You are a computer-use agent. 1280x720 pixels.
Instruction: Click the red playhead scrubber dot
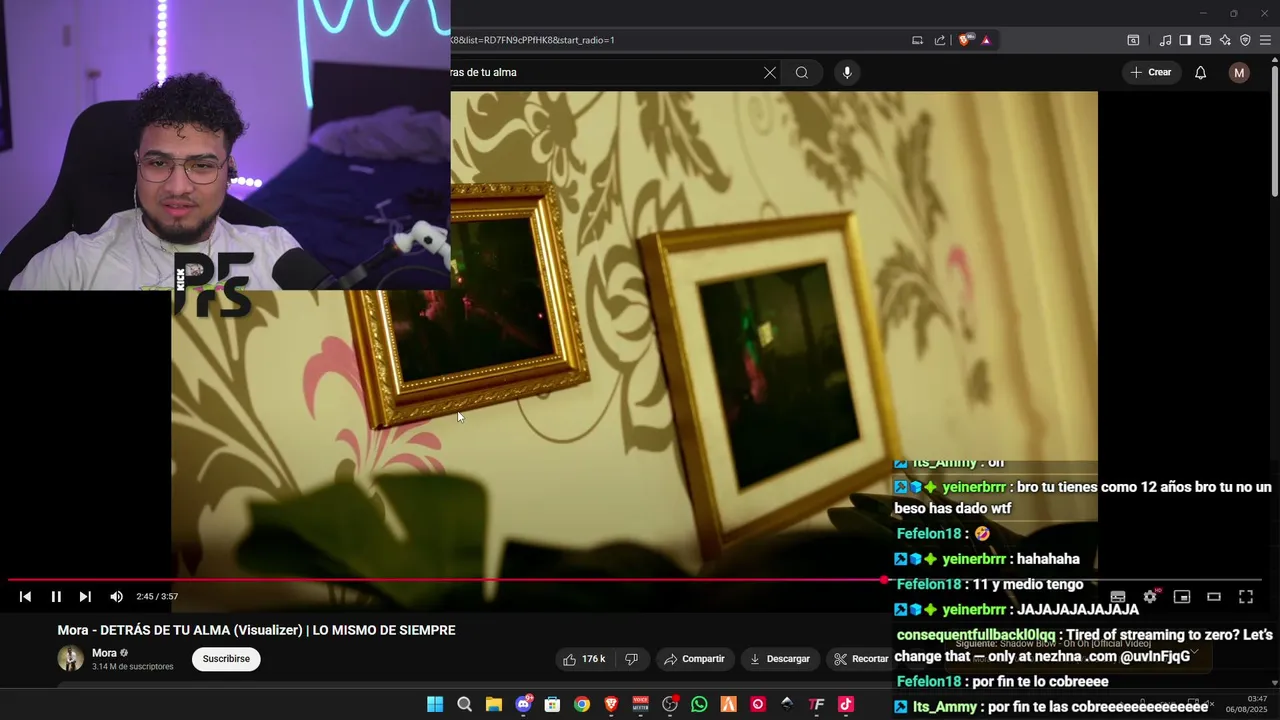click(885, 580)
